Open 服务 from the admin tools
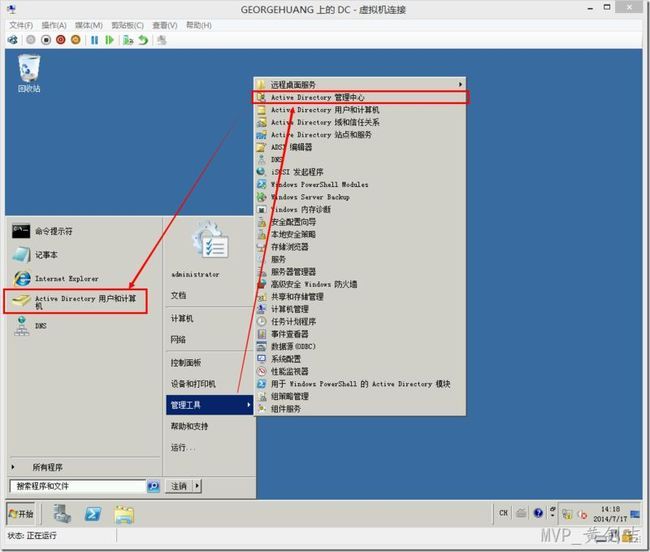 pos(360,259)
